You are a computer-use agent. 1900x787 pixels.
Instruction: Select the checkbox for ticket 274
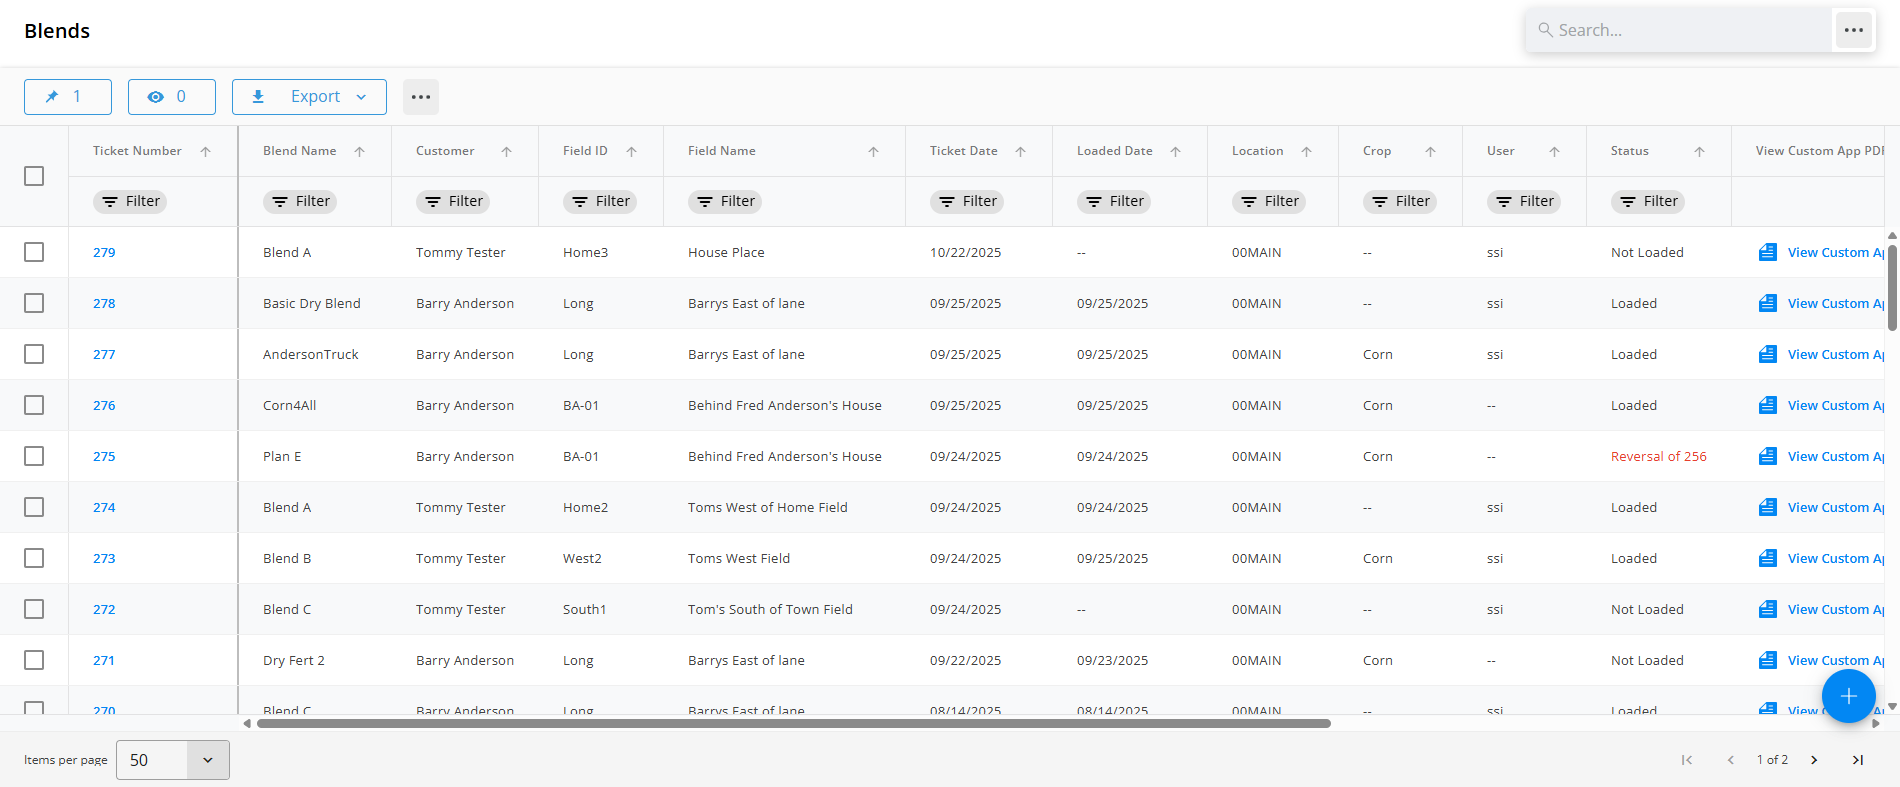[34, 507]
